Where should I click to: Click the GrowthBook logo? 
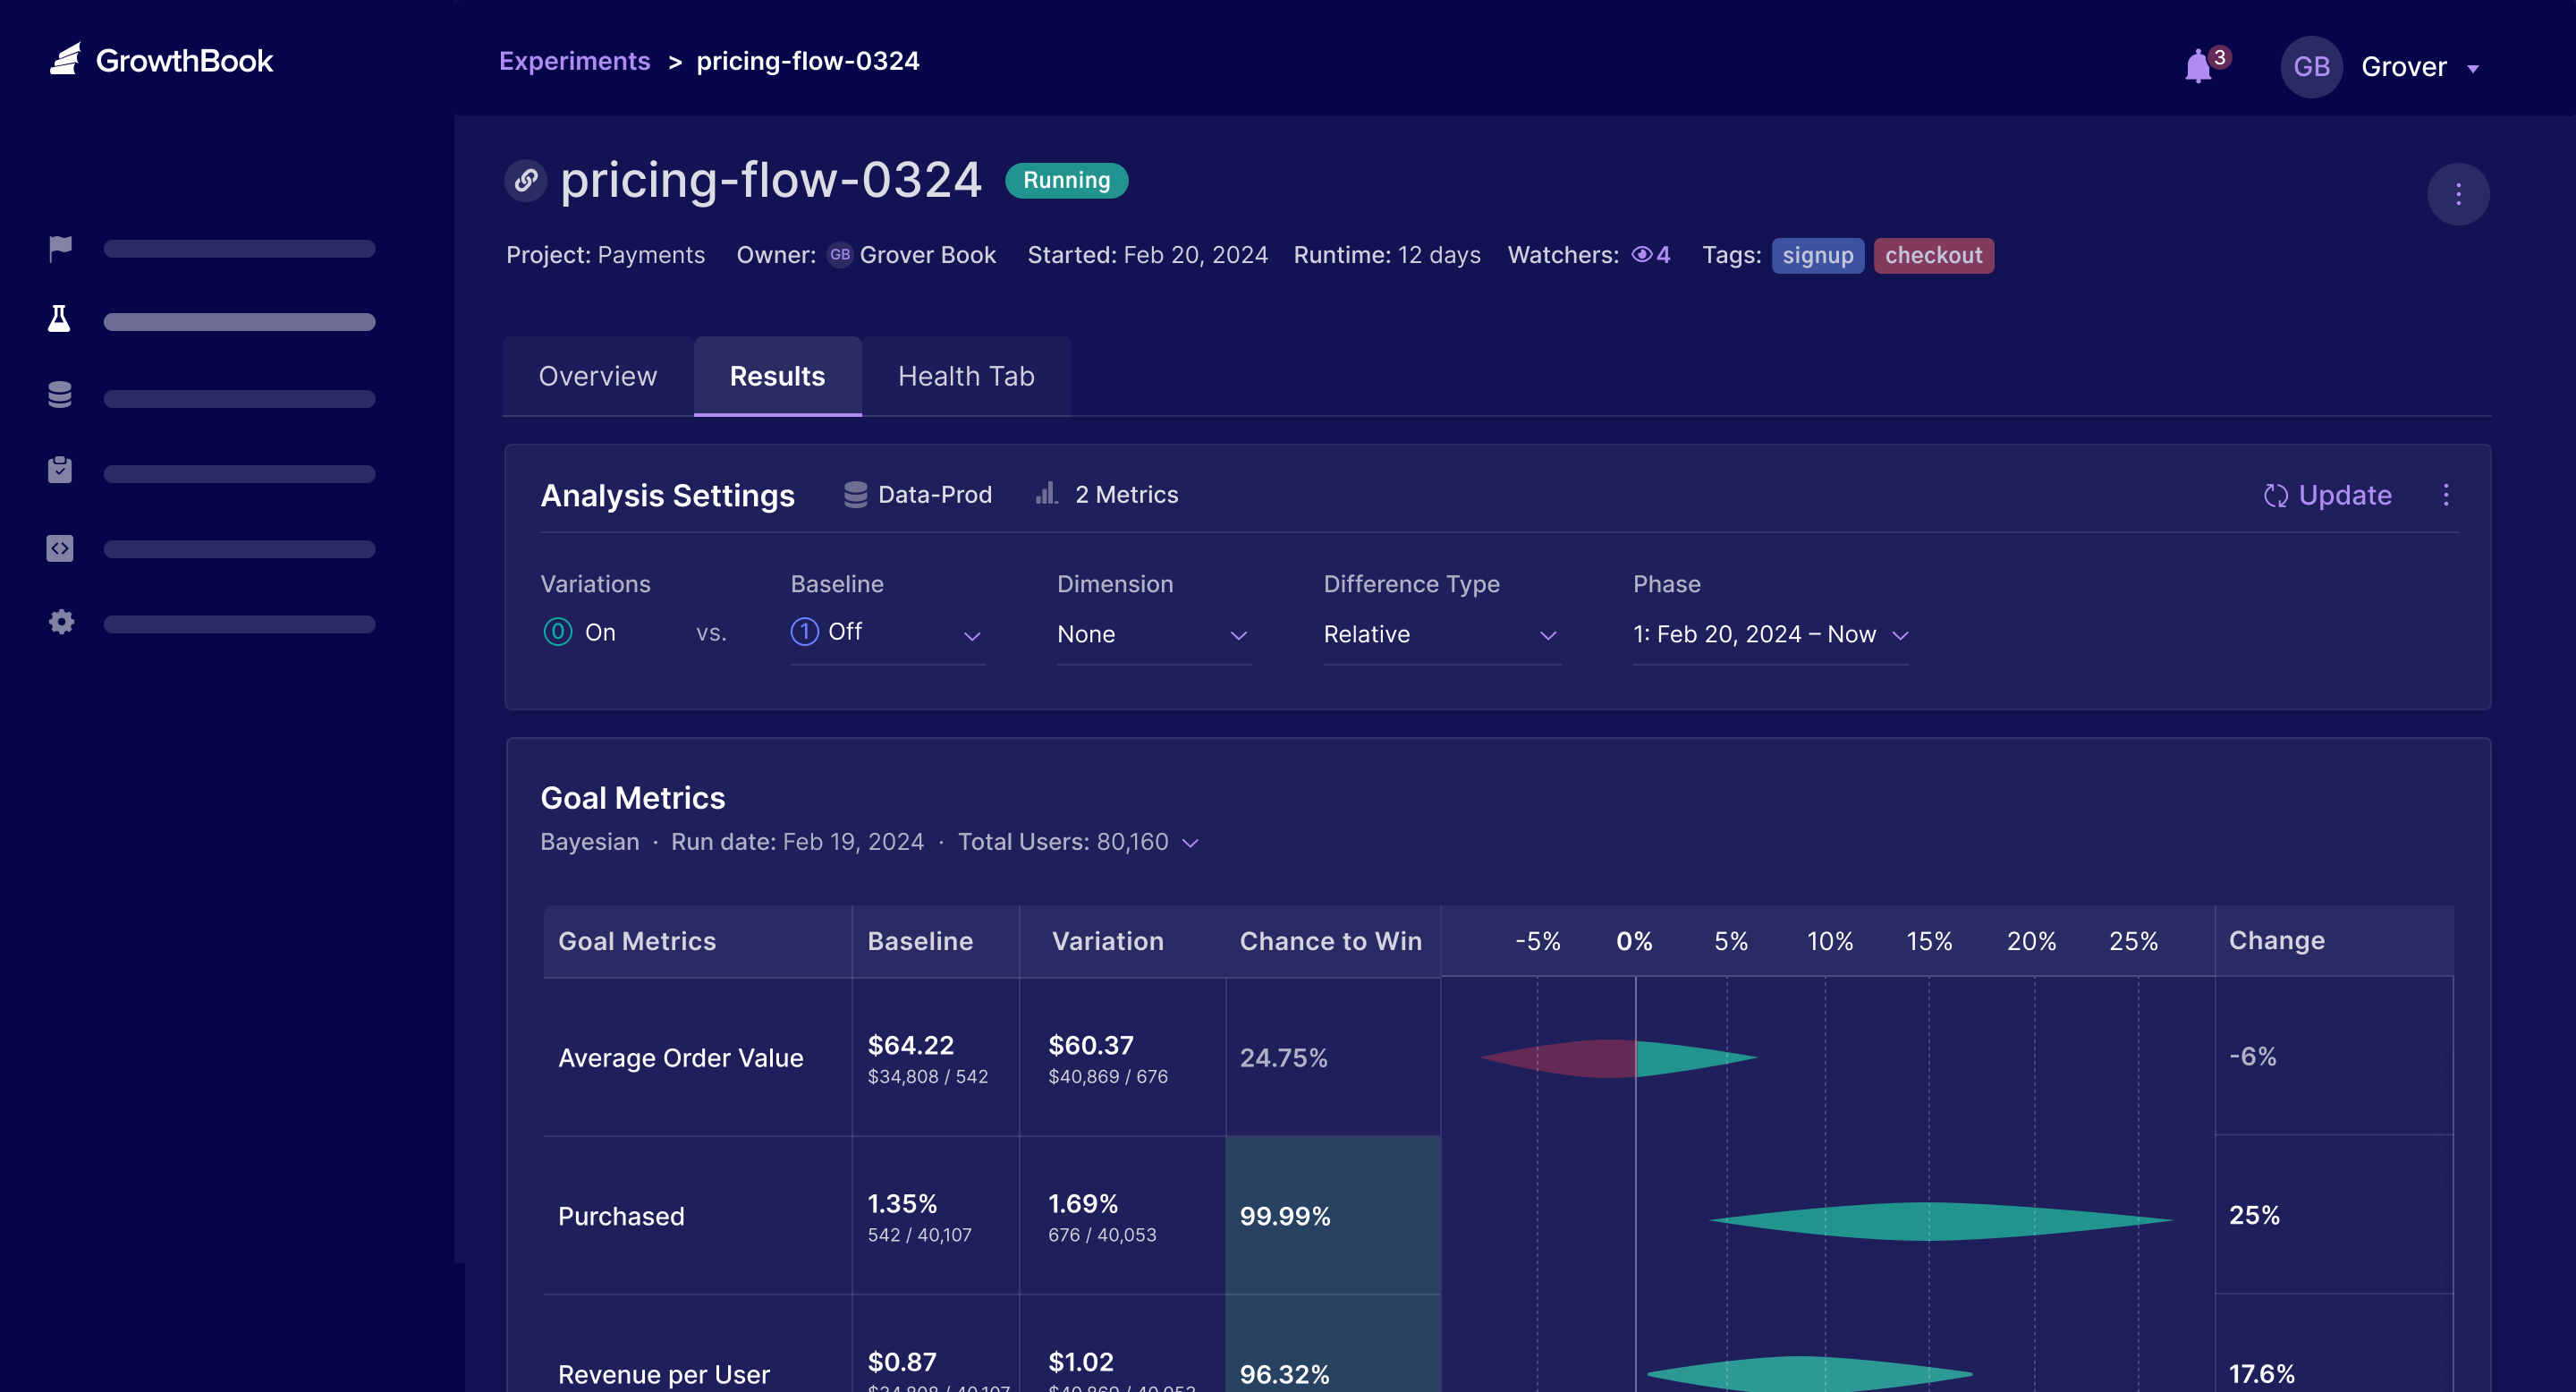[x=161, y=60]
